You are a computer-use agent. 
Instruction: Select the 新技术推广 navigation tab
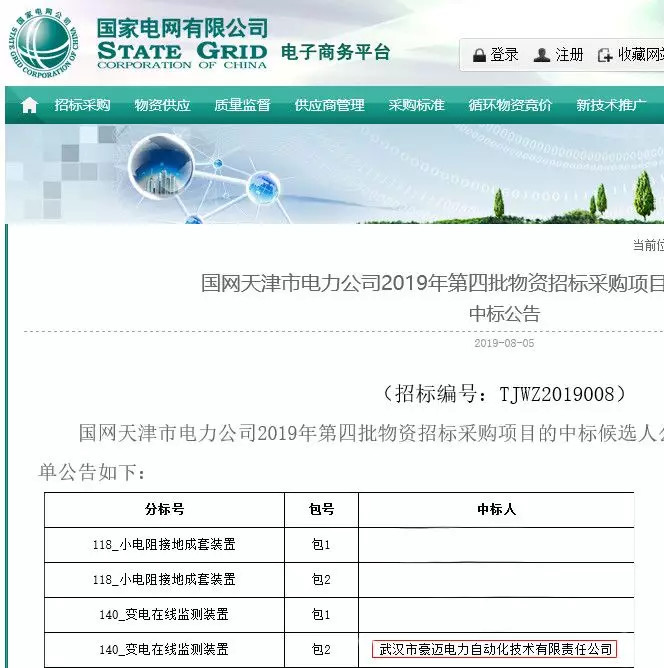tap(611, 105)
